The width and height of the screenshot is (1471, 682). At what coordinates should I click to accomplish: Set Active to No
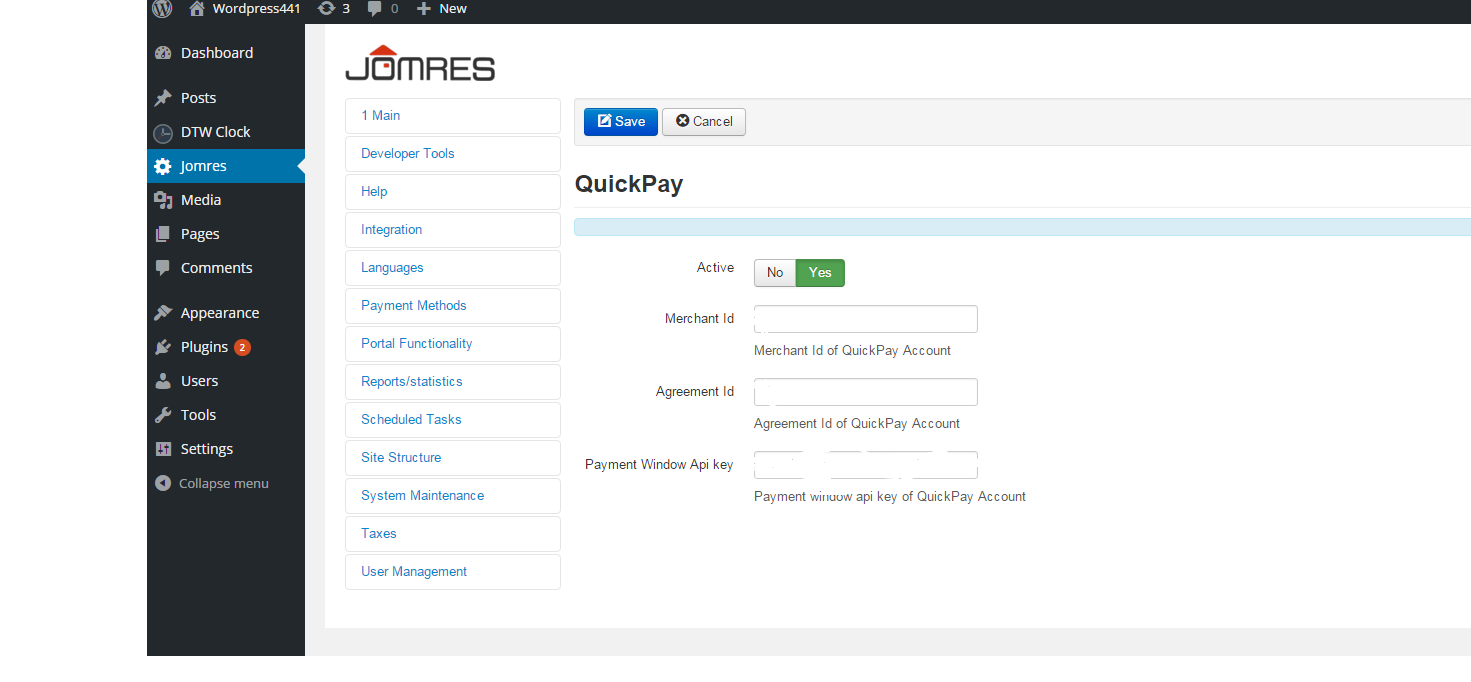[775, 273]
